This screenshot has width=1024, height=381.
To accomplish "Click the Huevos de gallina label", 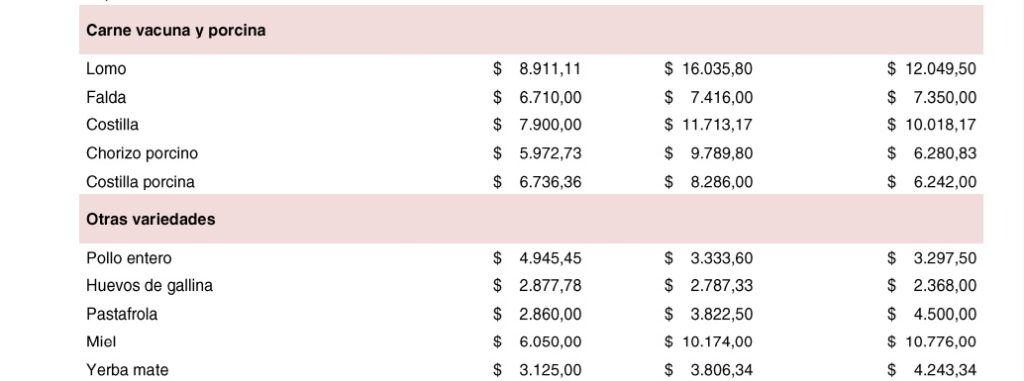I will (x=150, y=286).
